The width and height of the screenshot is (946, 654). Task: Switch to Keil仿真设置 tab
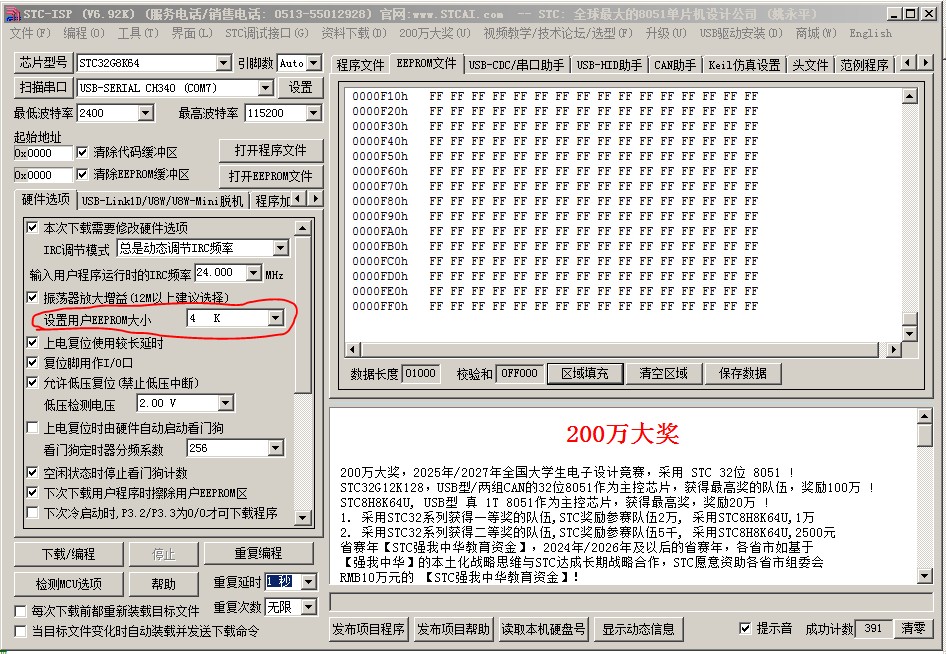(x=744, y=65)
